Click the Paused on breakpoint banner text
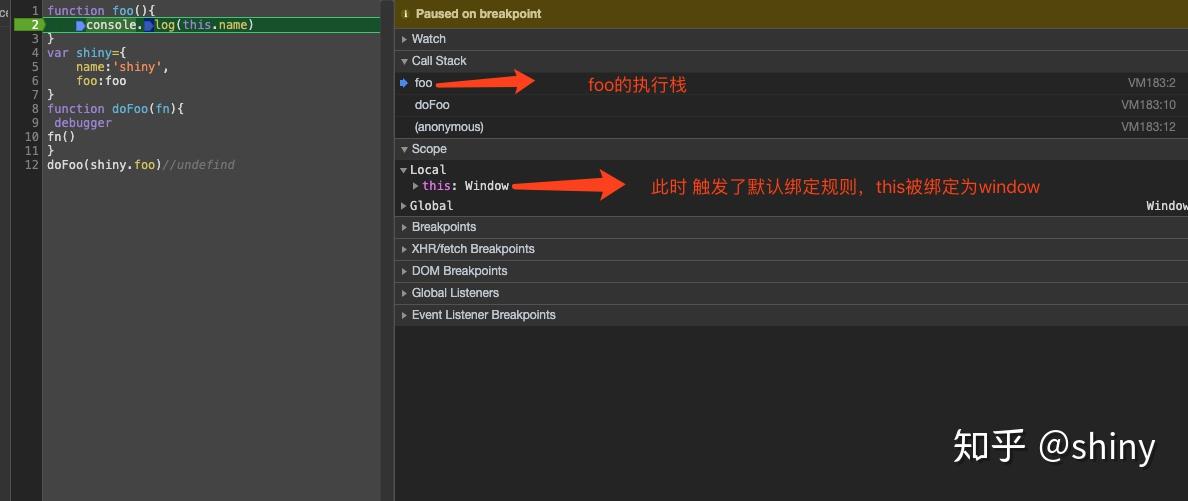Viewport: 1188px width, 501px height. pyautogui.click(x=479, y=14)
